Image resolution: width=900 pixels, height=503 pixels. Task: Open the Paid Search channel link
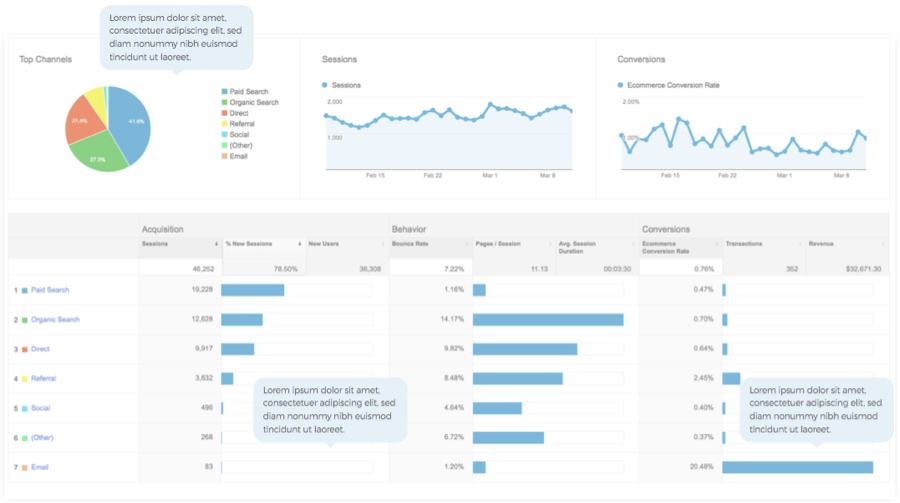click(50, 290)
